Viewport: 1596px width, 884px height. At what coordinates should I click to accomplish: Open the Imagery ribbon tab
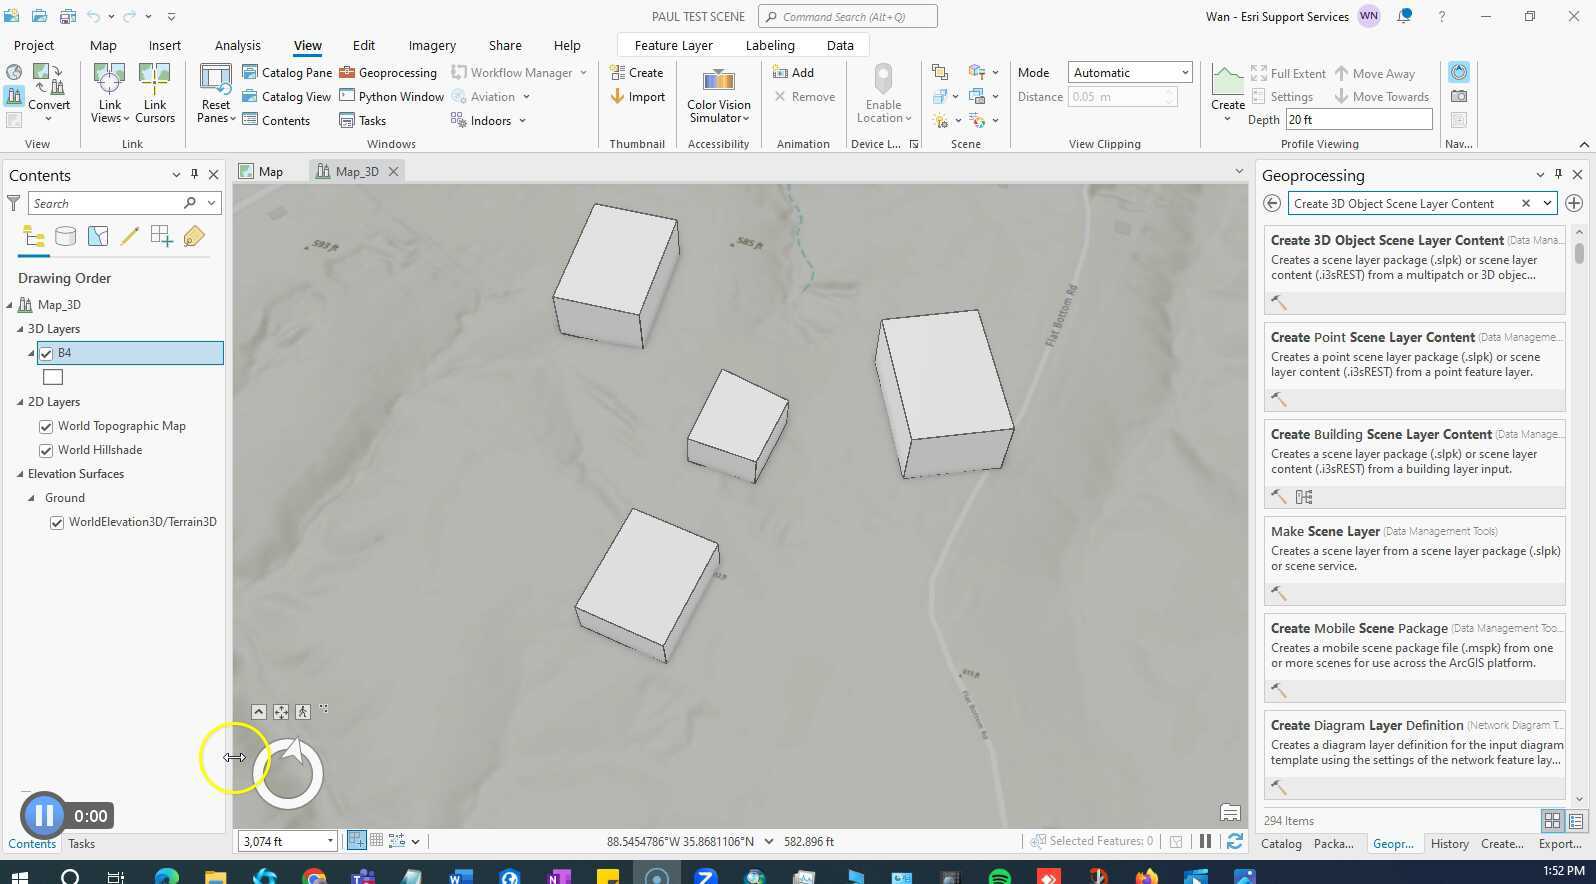tap(432, 45)
